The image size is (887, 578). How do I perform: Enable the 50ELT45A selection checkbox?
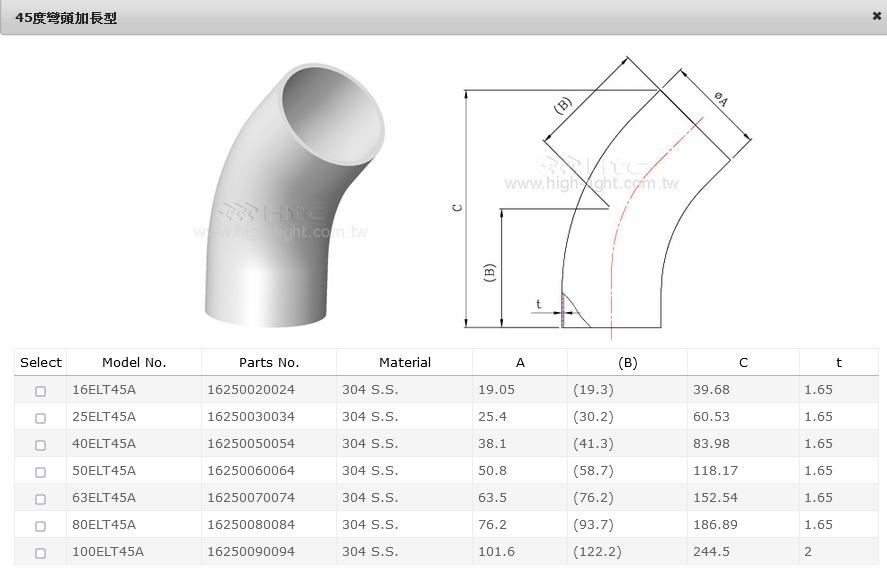(x=41, y=472)
